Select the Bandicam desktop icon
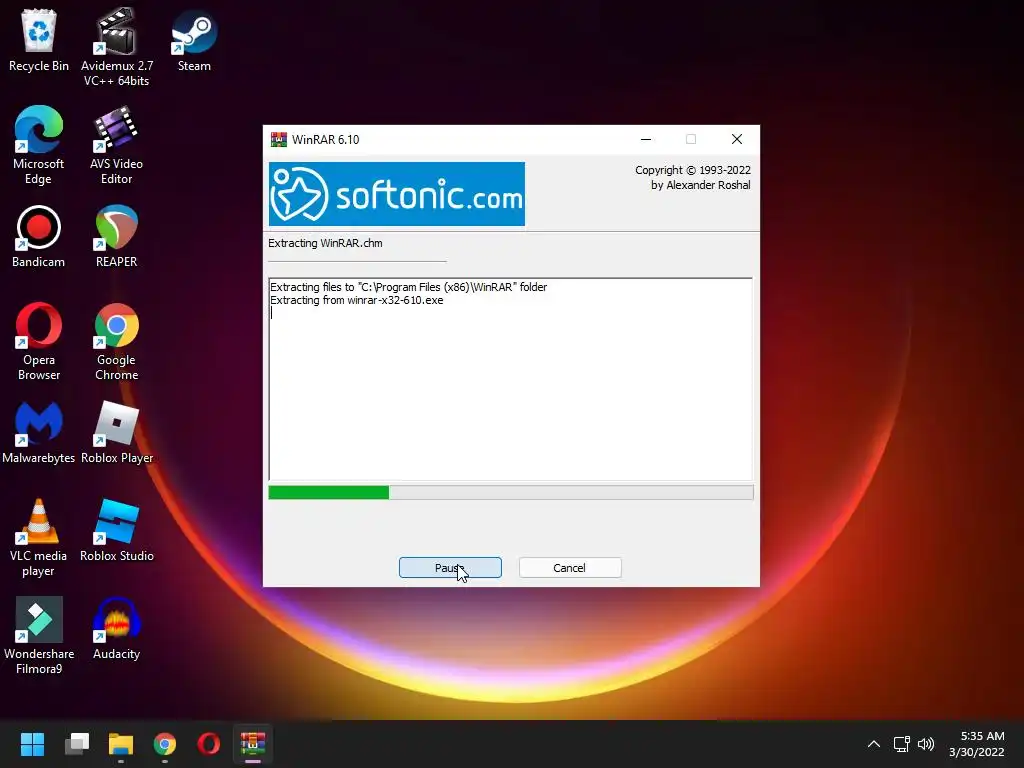1024x768 pixels. pyautogui.click(x=39, y=236)
